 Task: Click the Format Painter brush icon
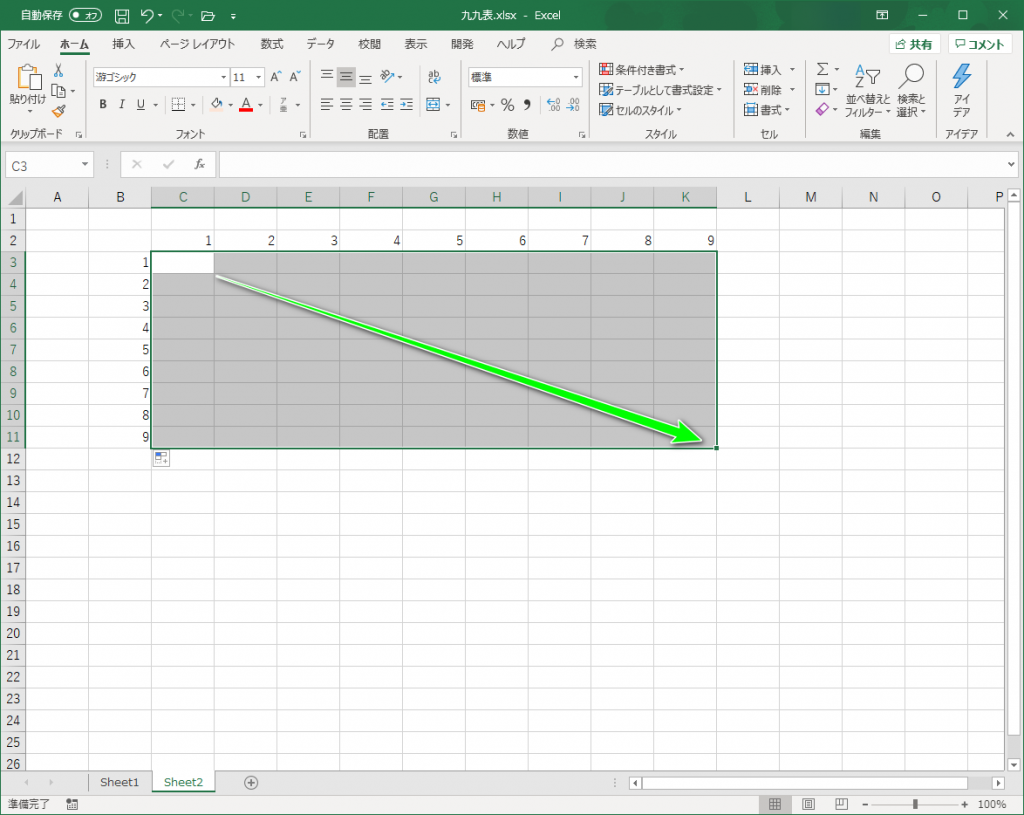[58, 111]
